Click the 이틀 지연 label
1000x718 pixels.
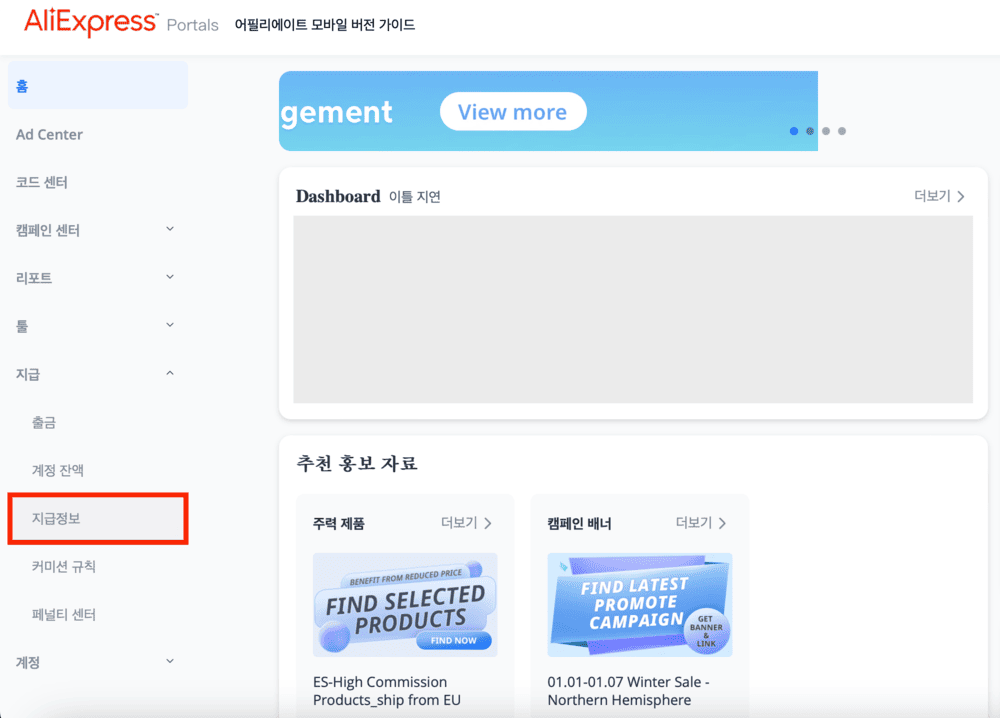[415, 196]
